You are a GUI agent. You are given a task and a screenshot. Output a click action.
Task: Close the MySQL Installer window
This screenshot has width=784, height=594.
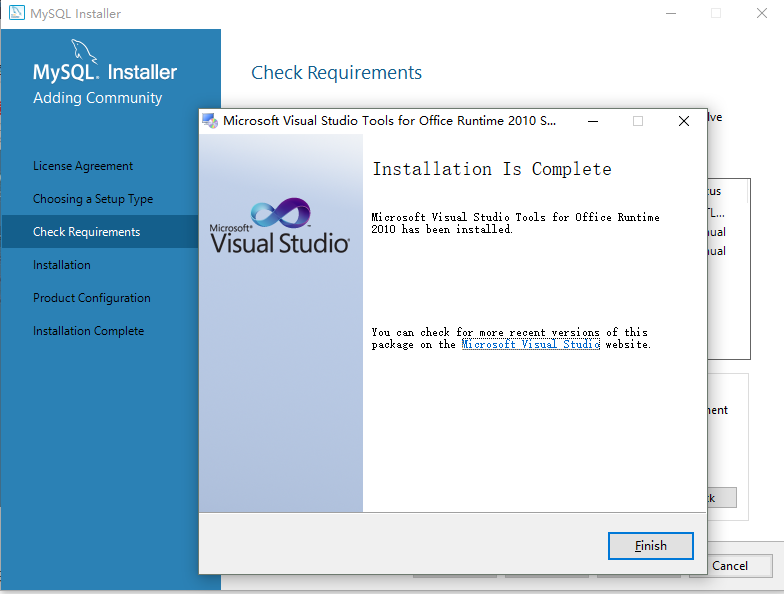762,14
